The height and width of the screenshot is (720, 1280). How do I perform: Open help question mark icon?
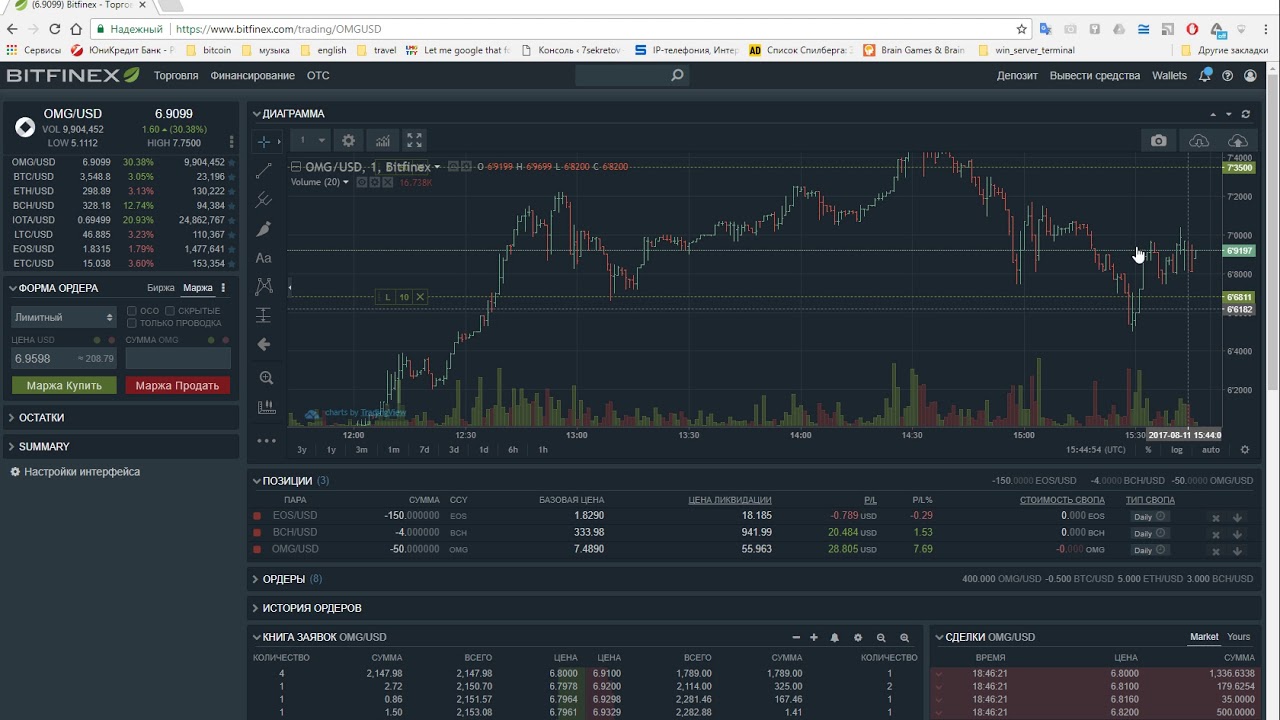[x=1228, y=76]
